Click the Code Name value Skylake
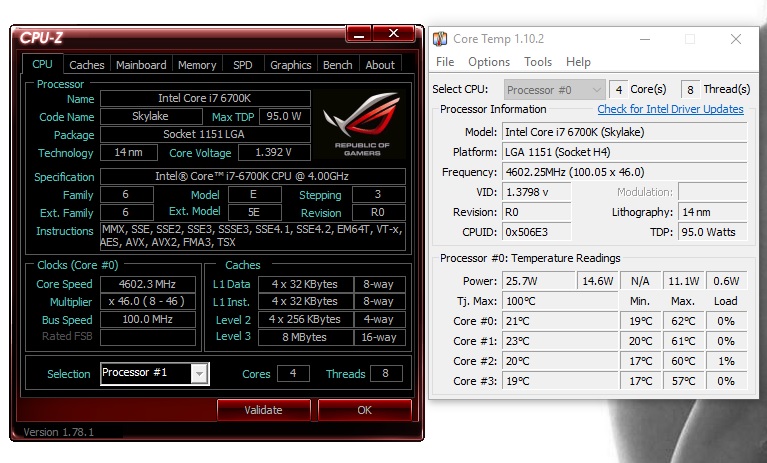The image size is (767, 463). click(x=151, y=116)
